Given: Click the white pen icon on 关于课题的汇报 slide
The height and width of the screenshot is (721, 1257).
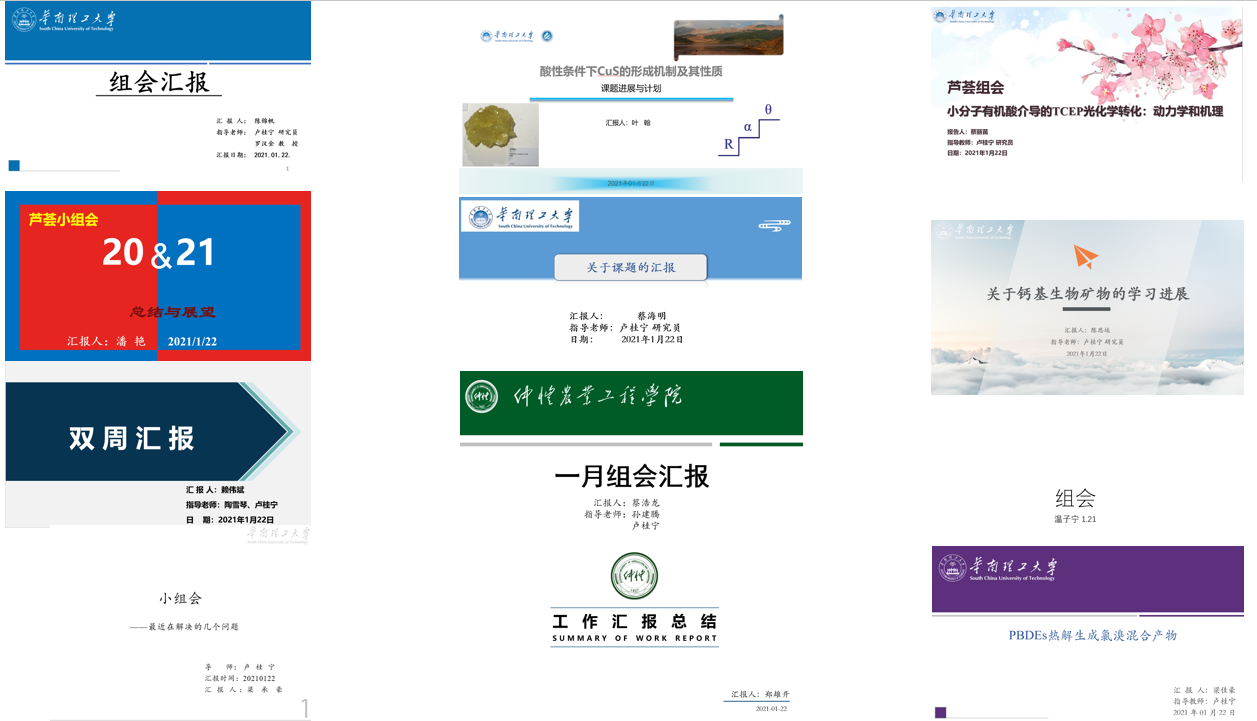Looking at the screenshot, I should (x=775, y=225).
